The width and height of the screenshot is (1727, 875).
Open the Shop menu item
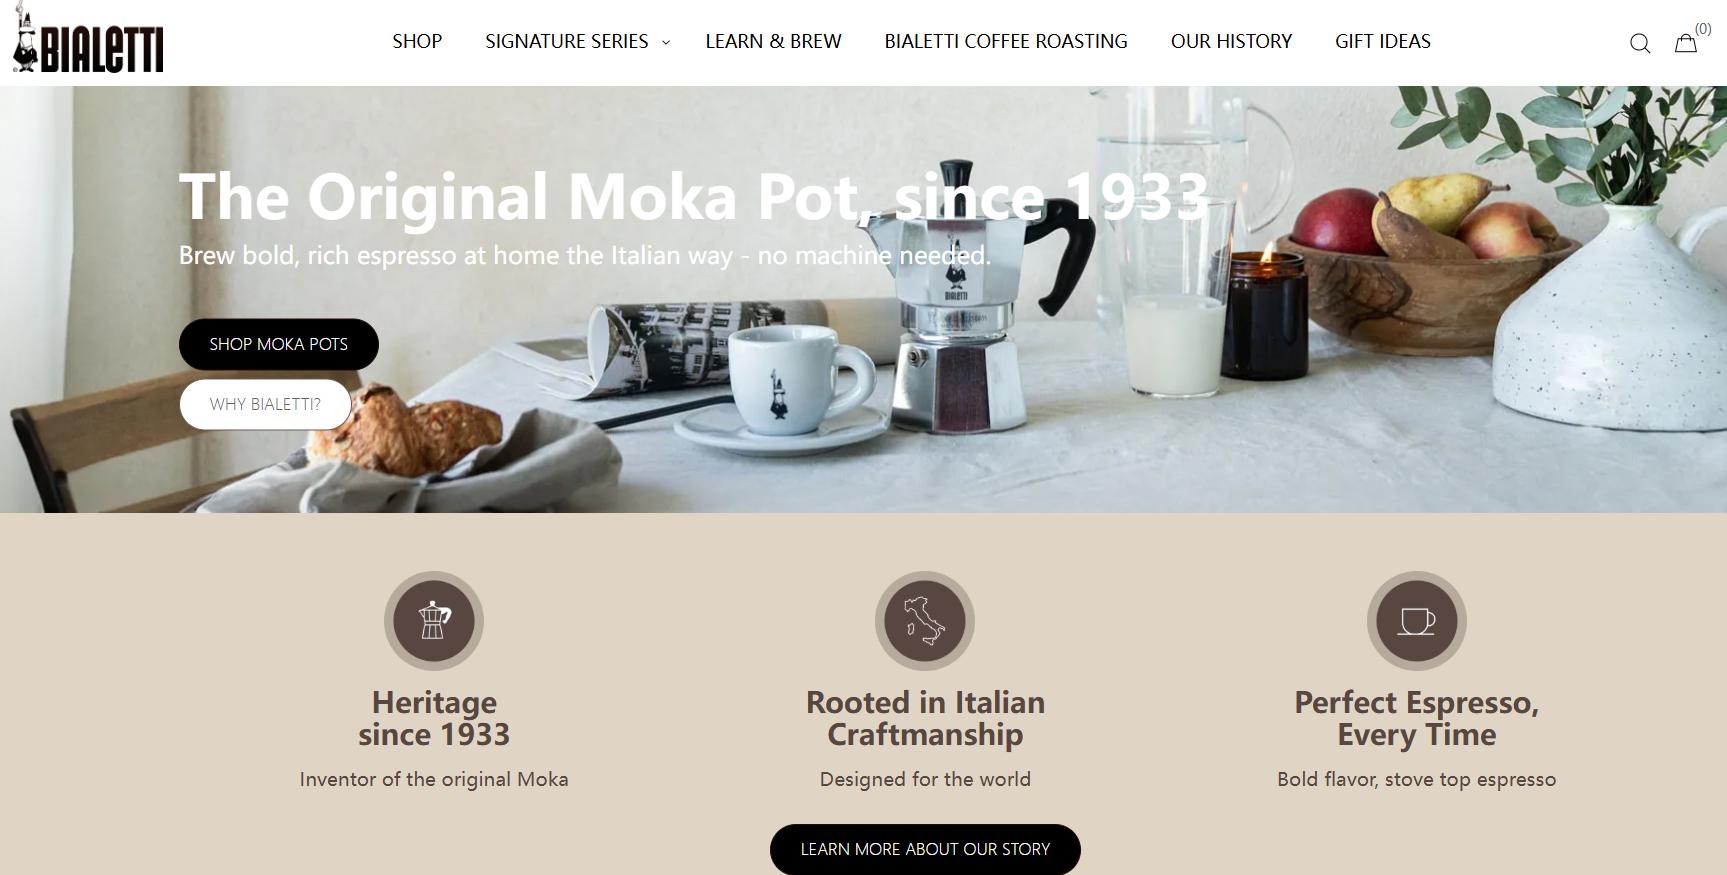point(417,41)
